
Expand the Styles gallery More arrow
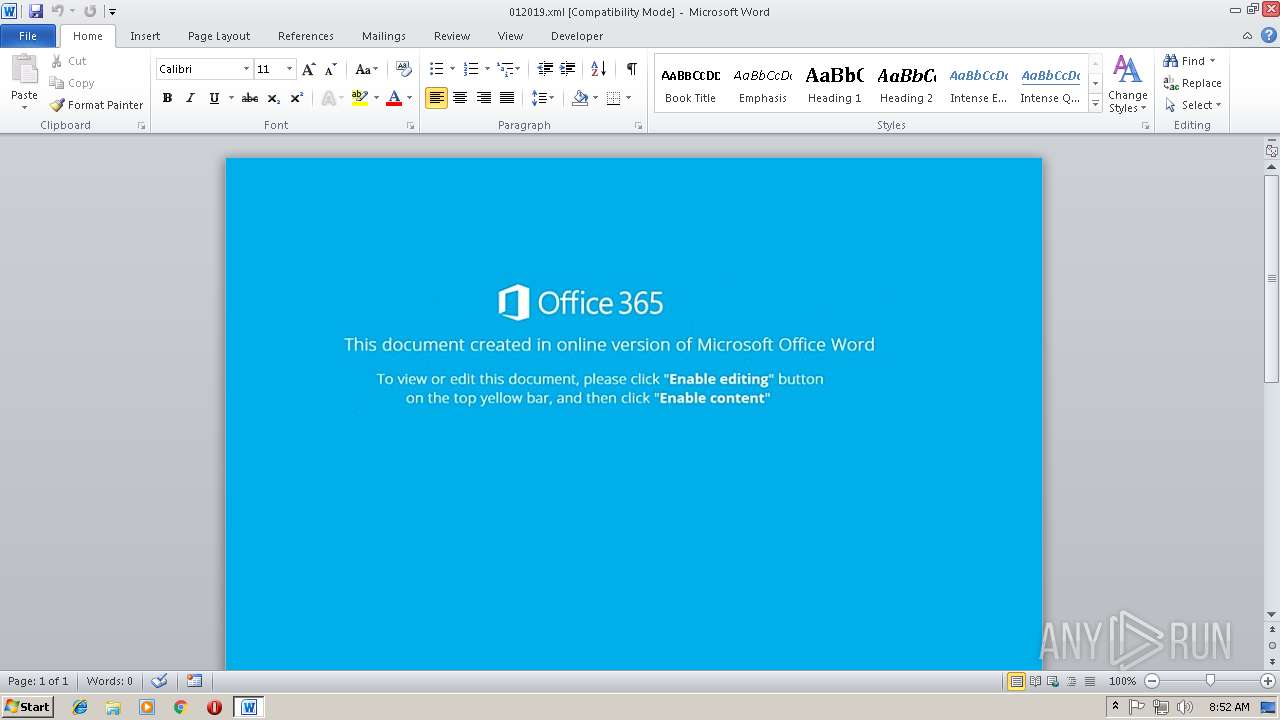tap(1096, 104)
